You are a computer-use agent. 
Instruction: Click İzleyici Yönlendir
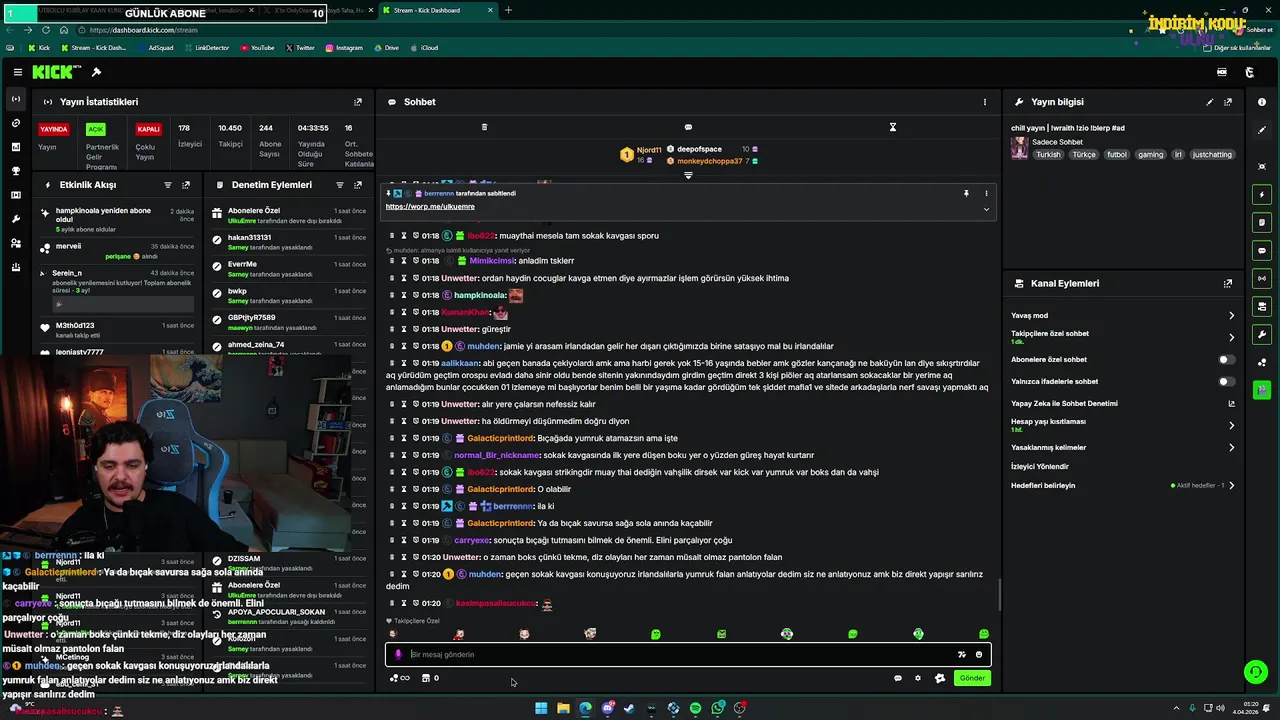[1040, 466]
